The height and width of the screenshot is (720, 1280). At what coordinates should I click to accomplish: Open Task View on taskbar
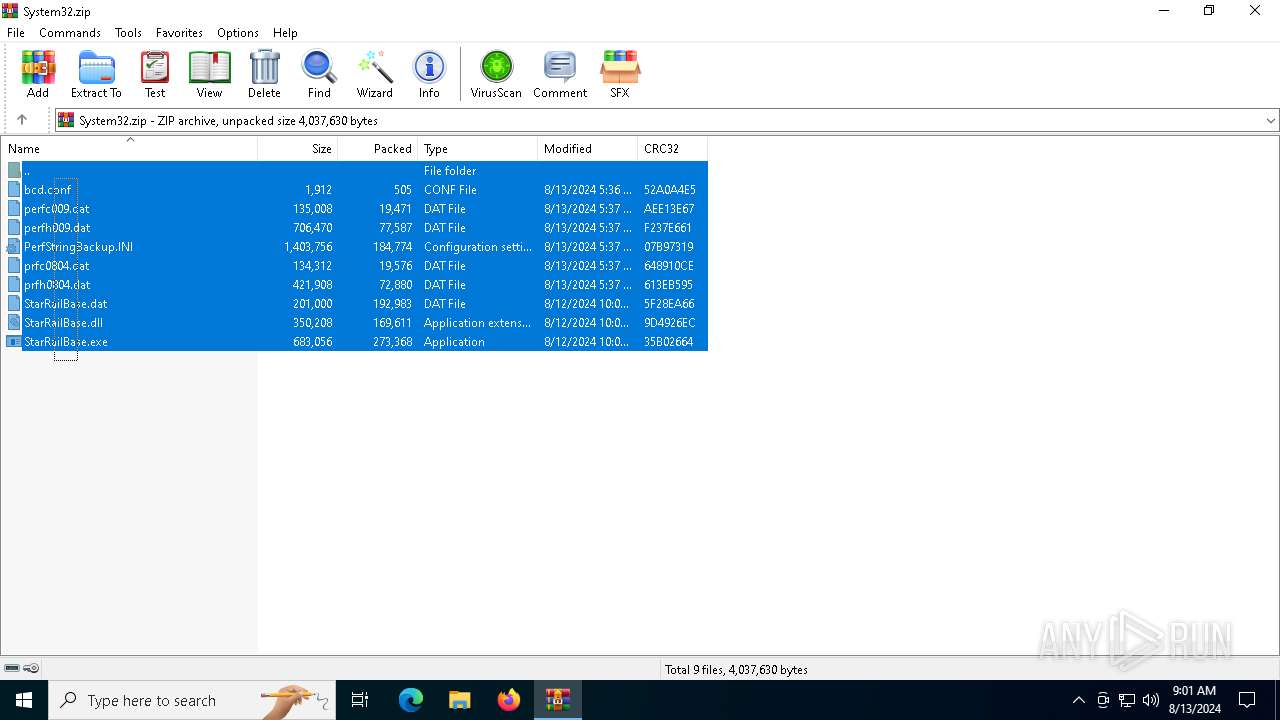coord(360,700)
